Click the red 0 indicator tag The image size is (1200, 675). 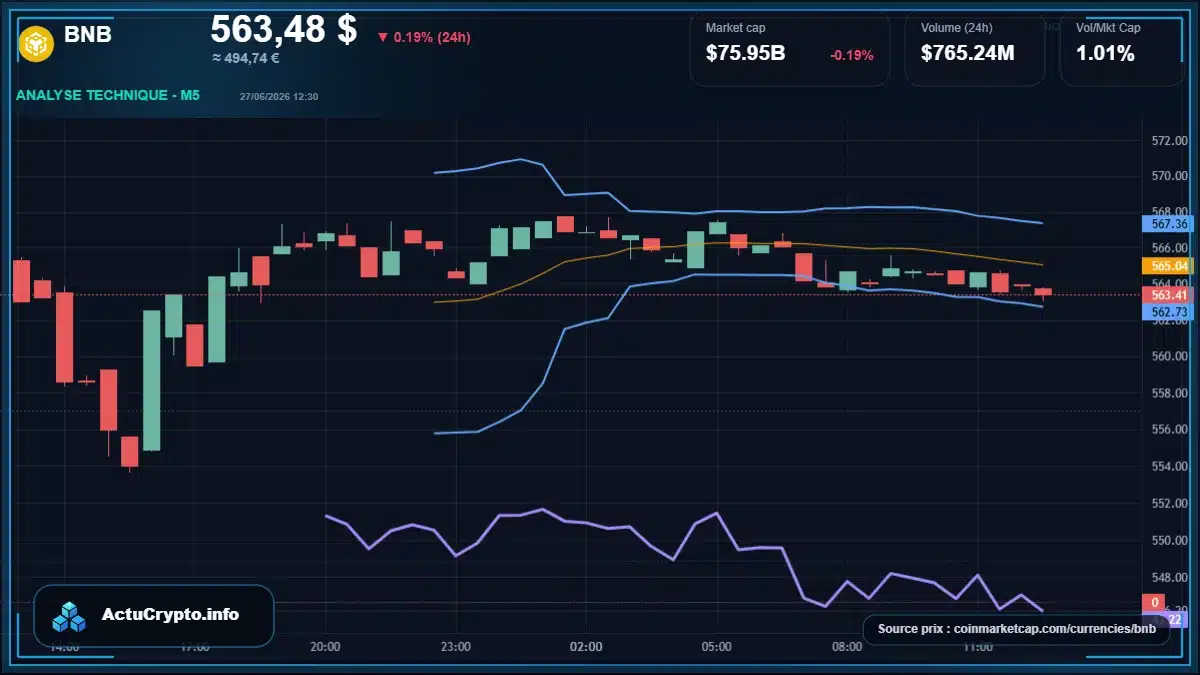pos(1154,603)
